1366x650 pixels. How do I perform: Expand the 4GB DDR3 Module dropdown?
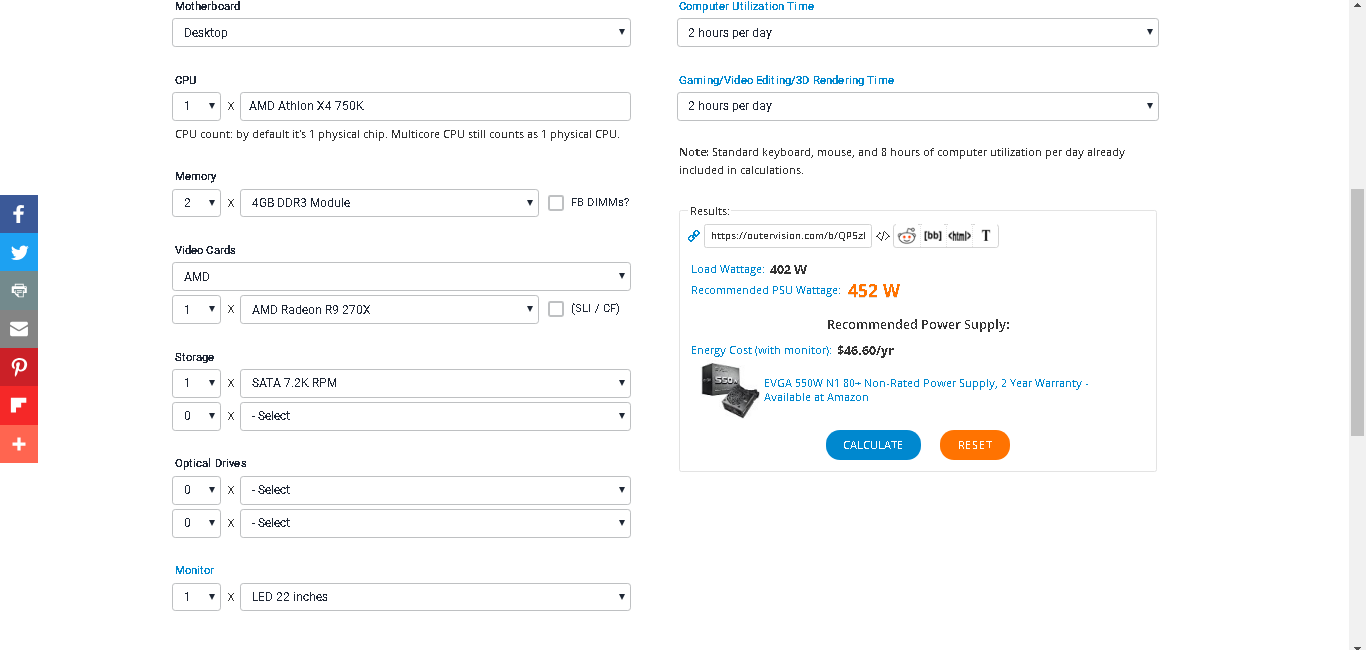pos(389,203)
